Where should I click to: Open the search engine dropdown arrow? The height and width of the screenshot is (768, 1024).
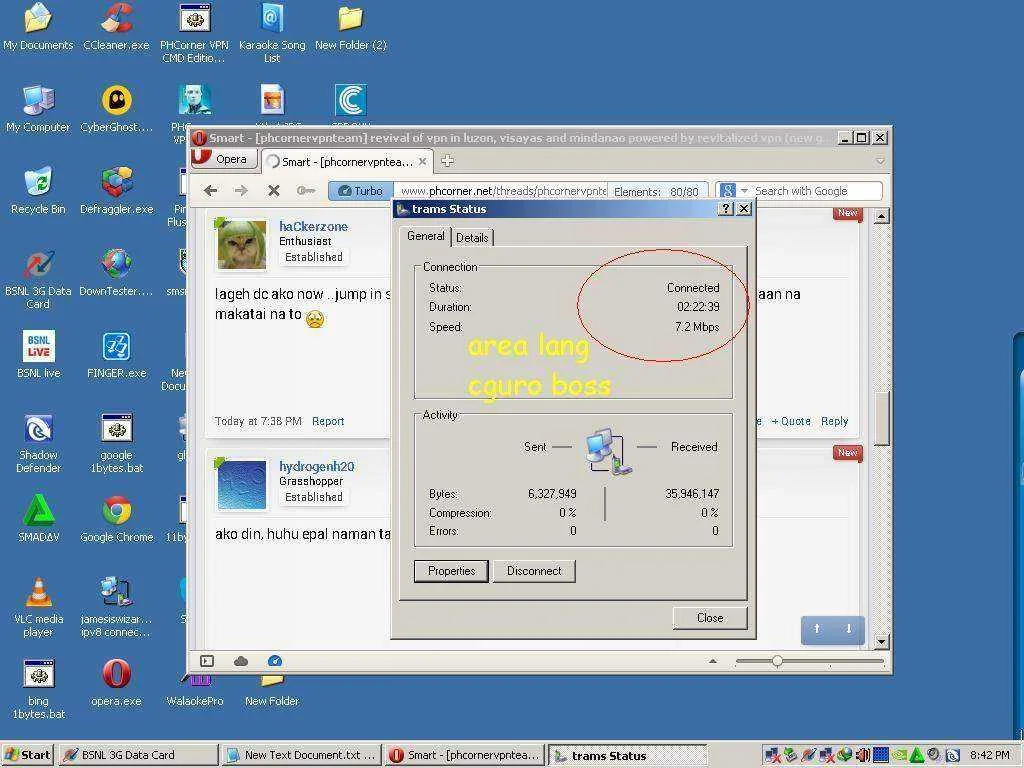(744, 191)
